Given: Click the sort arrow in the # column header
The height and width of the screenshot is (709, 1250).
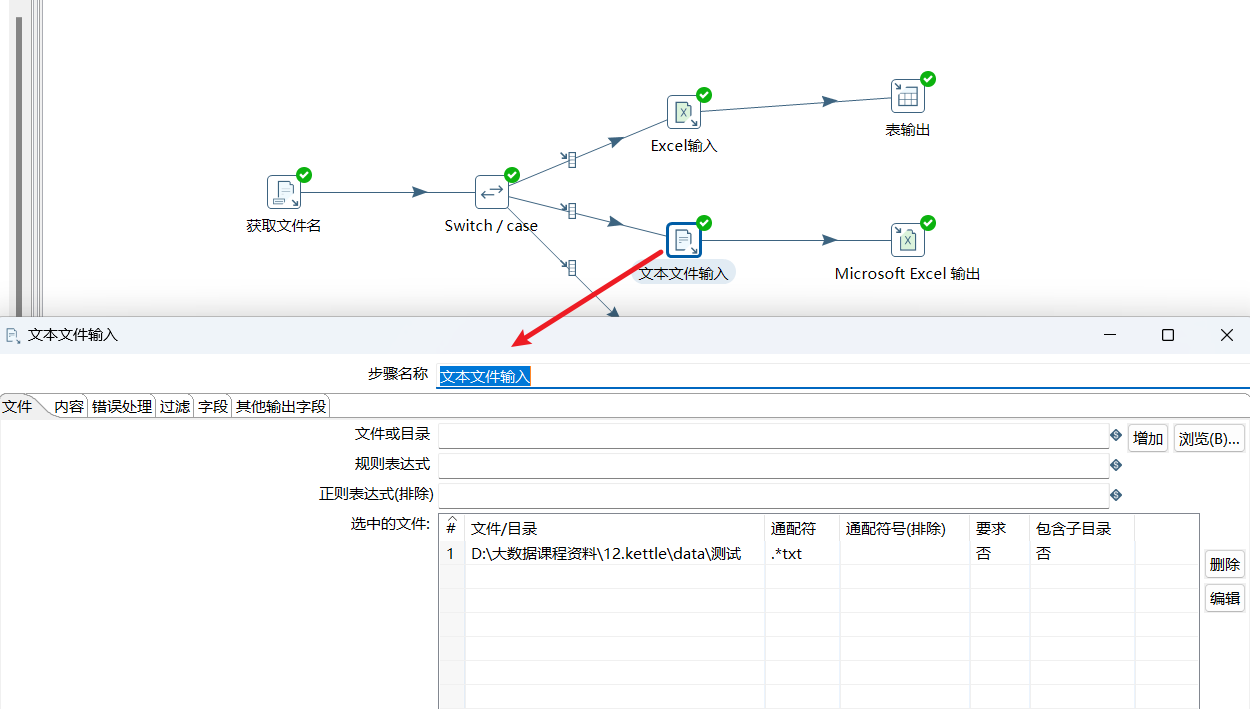Looking at the screenshot, I should tap(451, 518).
